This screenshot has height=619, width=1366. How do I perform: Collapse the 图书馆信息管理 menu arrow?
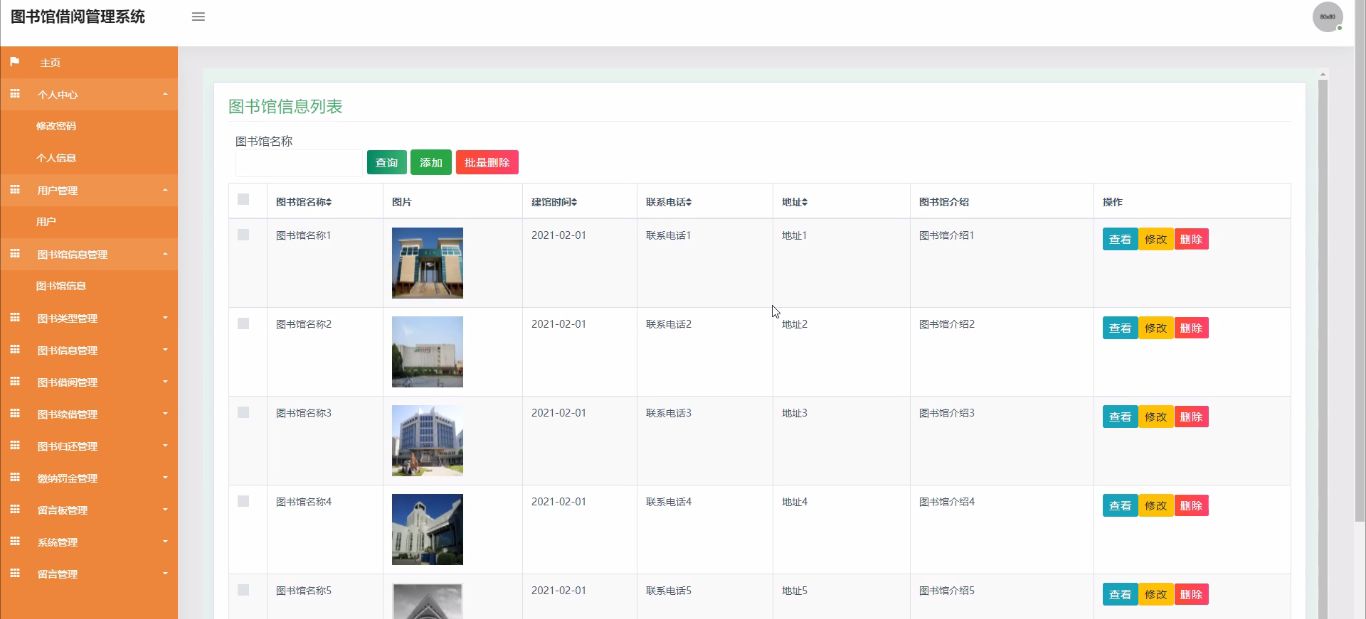click(165, 254)
